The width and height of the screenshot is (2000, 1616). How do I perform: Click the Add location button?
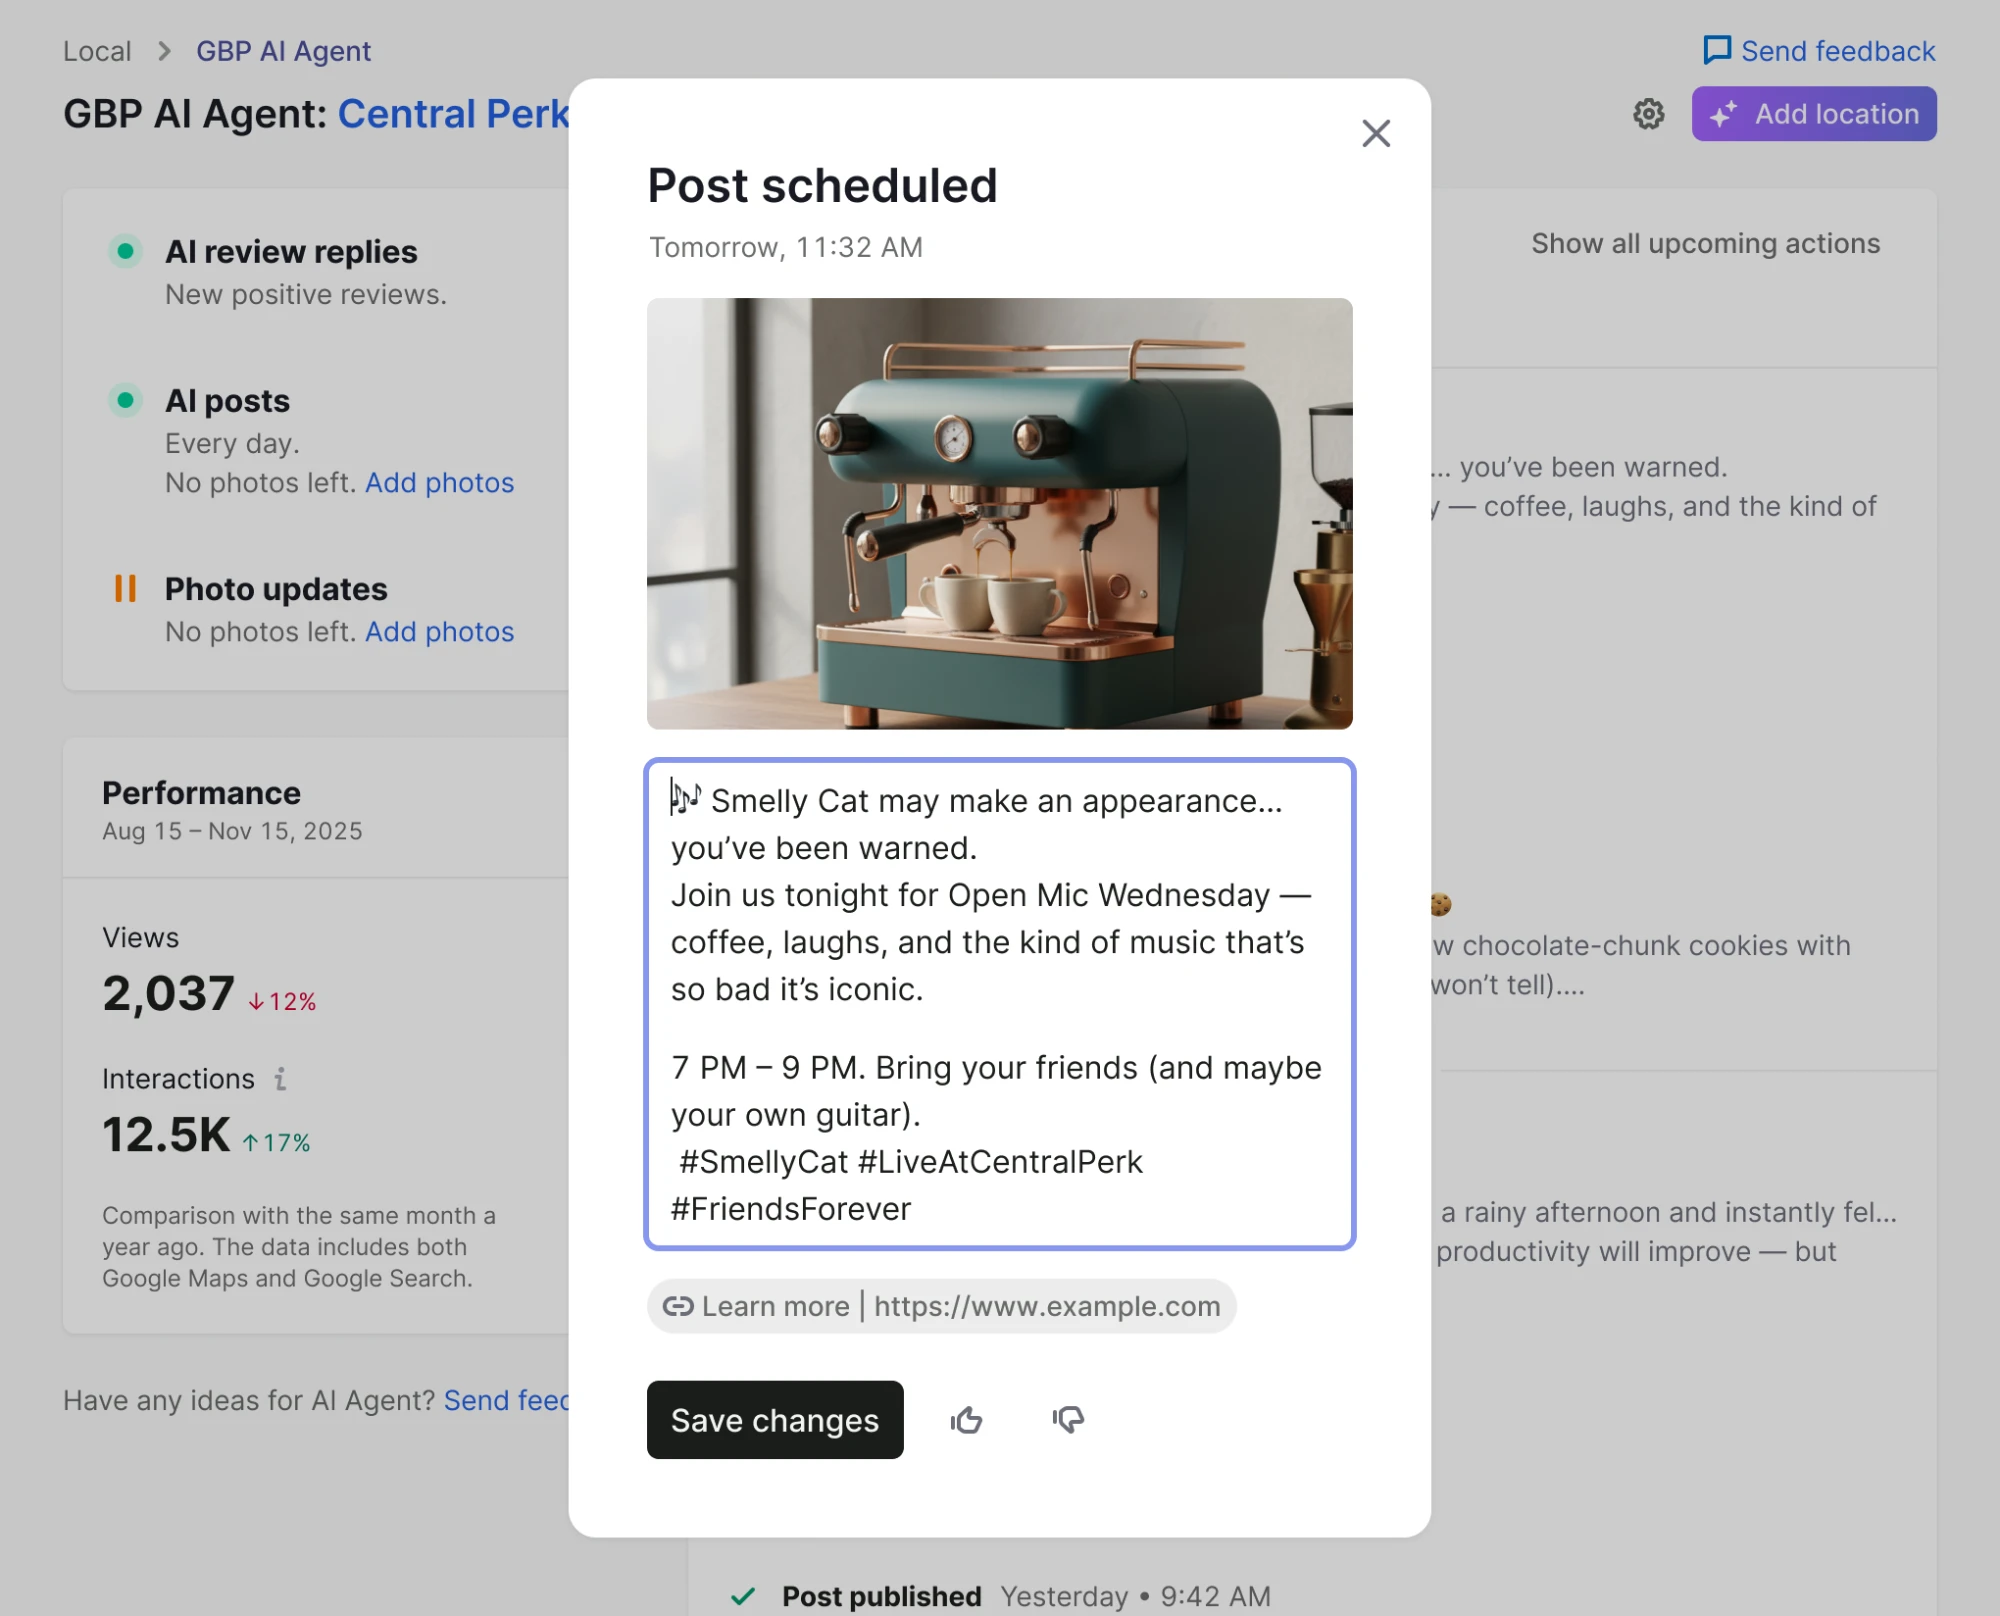[x=1814, y=114]
